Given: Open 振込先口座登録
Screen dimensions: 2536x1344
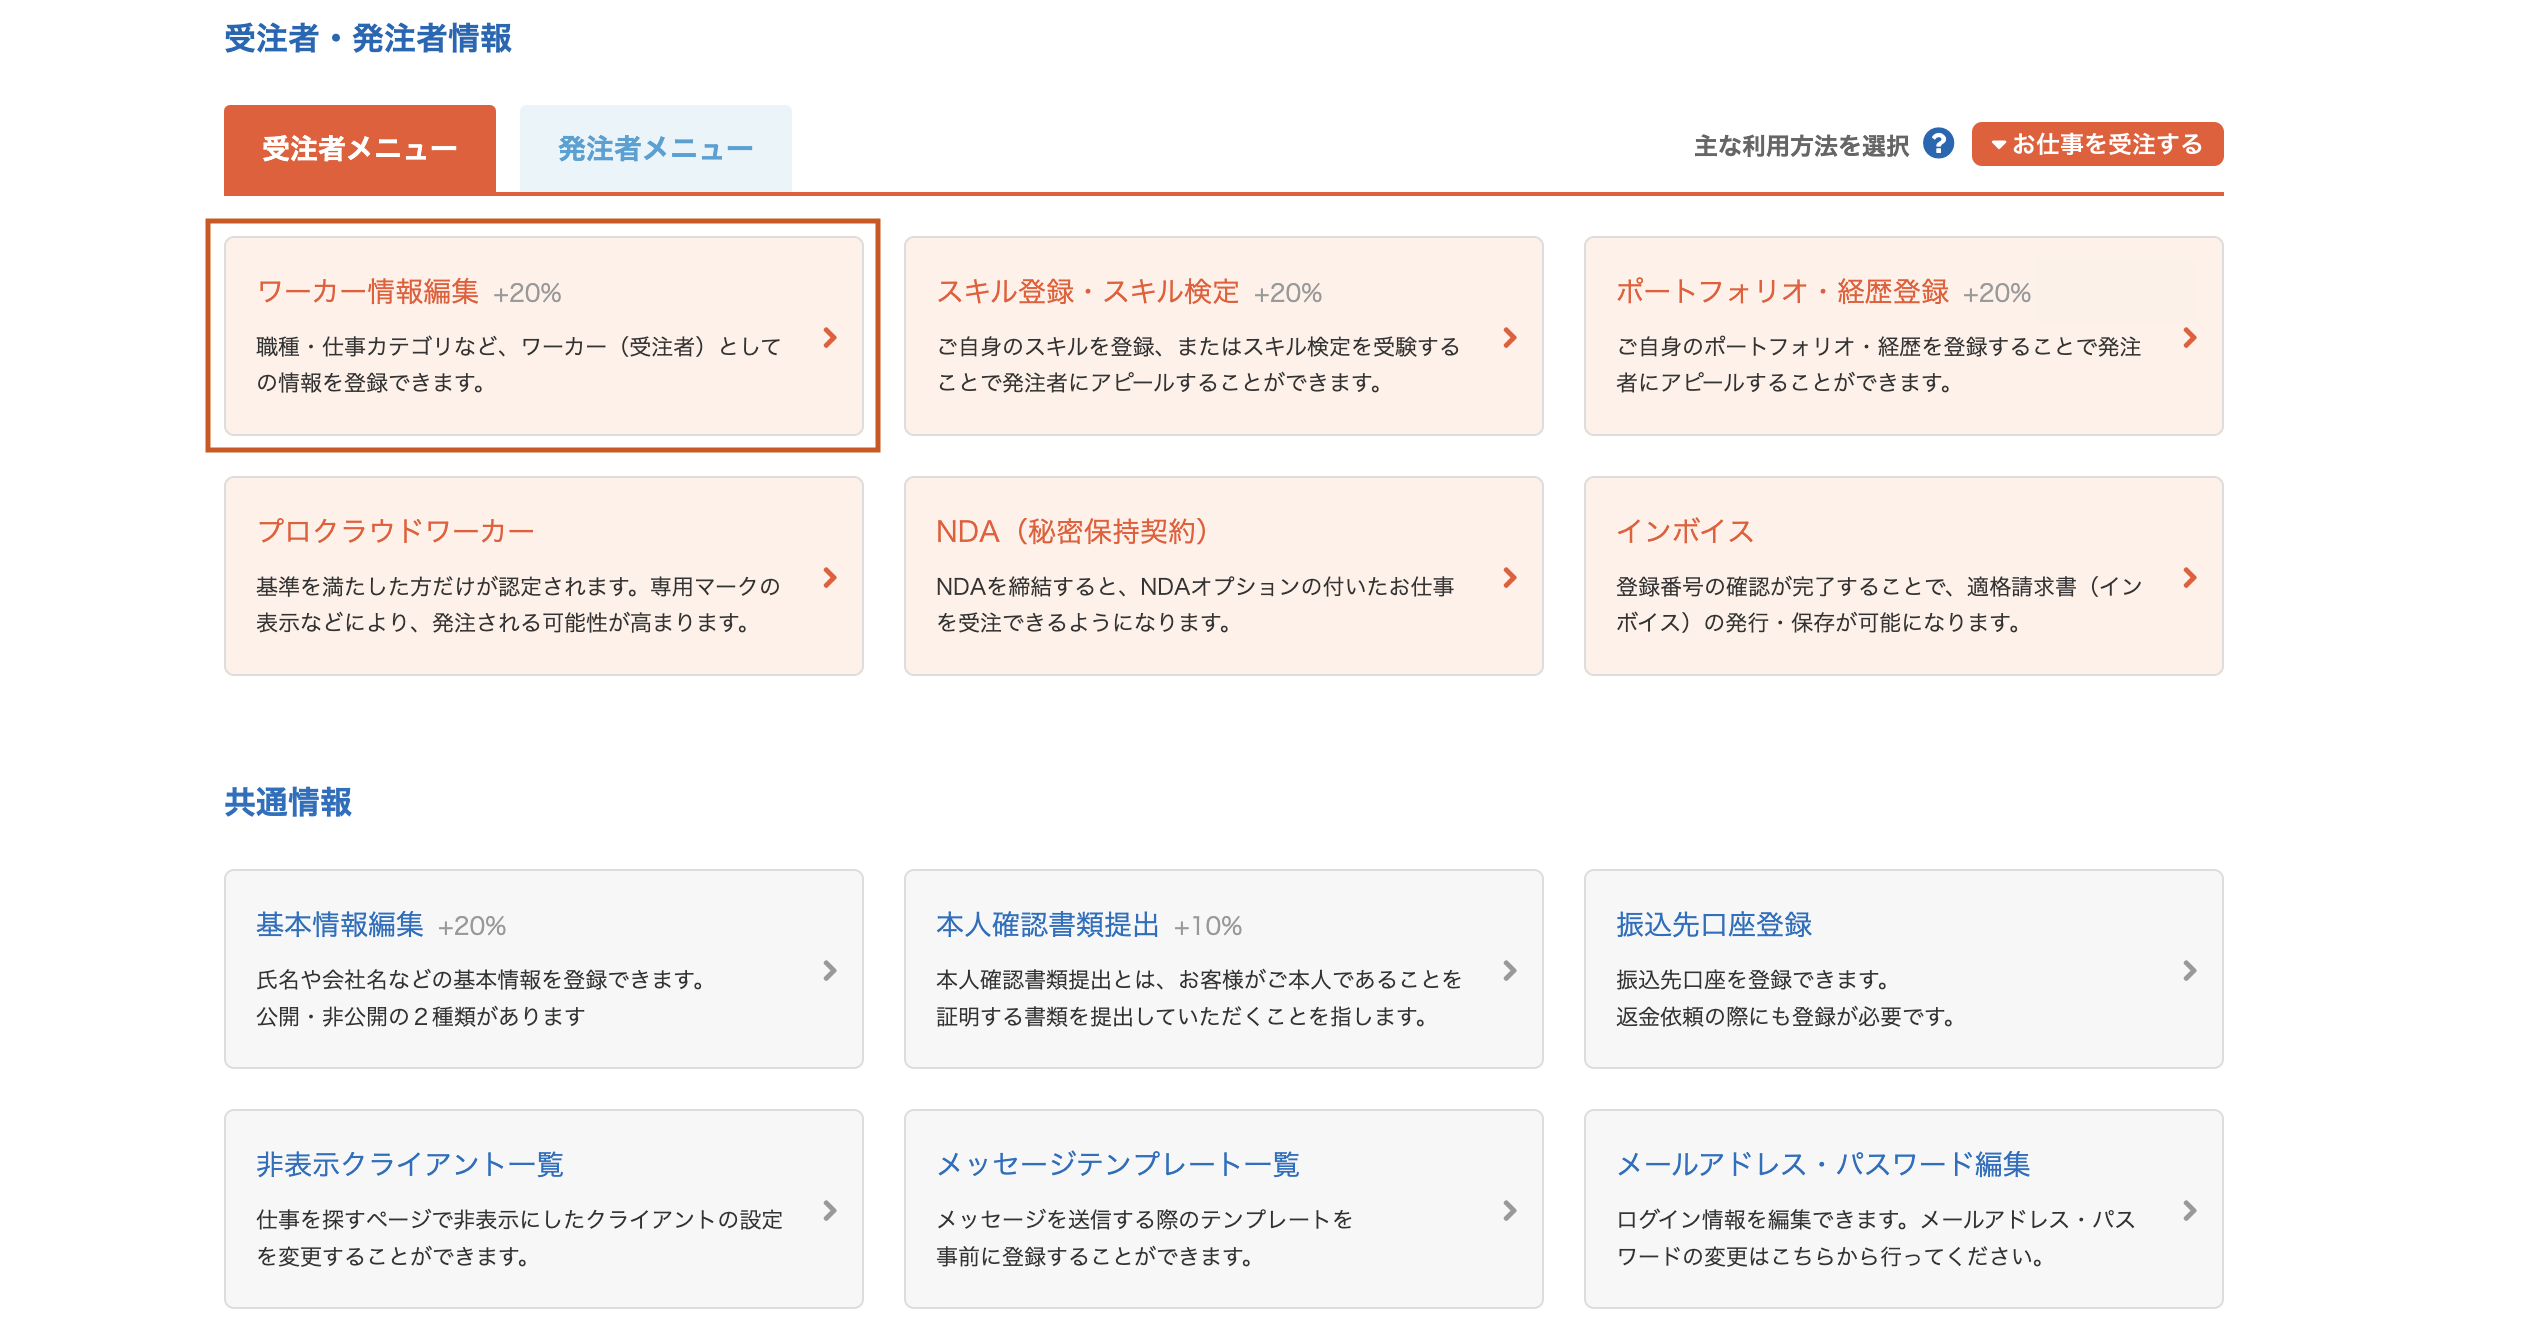Looking at the screenshot, I should pos(1714,924).
